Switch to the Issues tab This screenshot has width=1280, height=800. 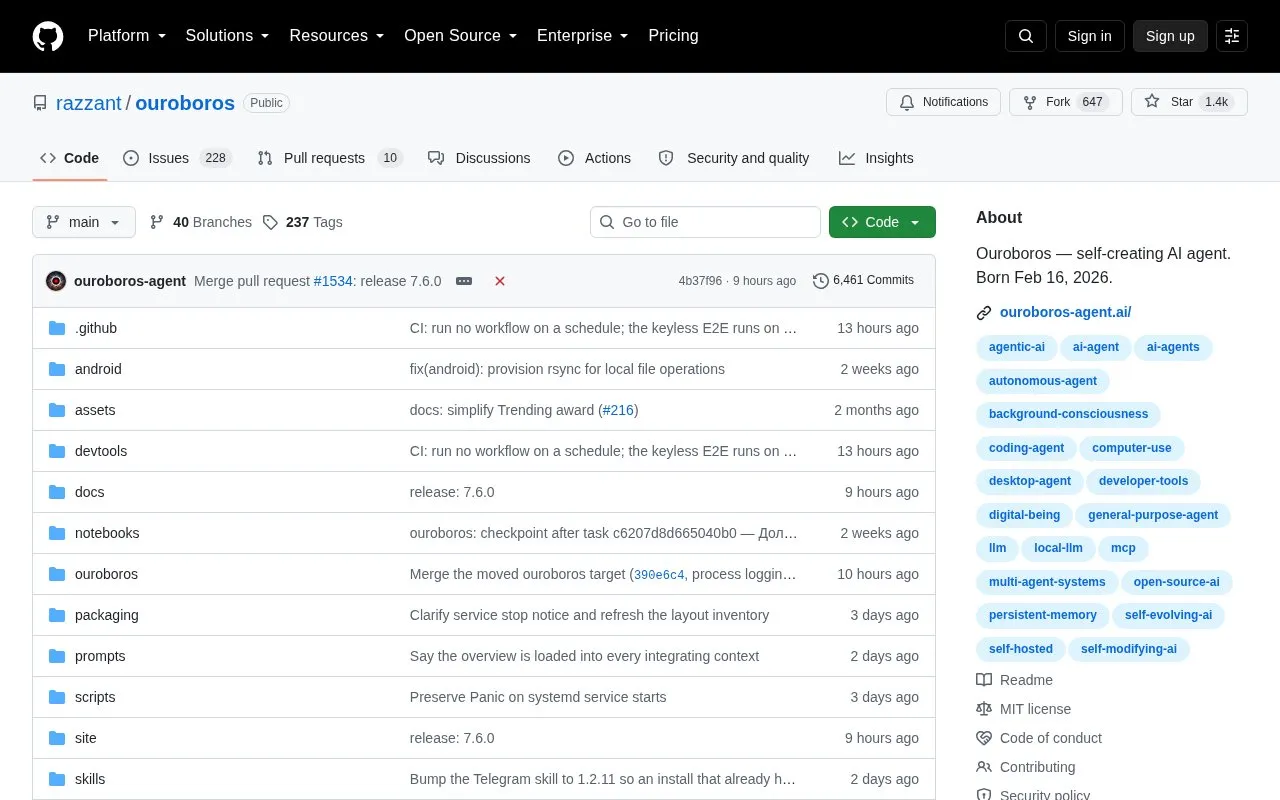(x=177, y=158)
